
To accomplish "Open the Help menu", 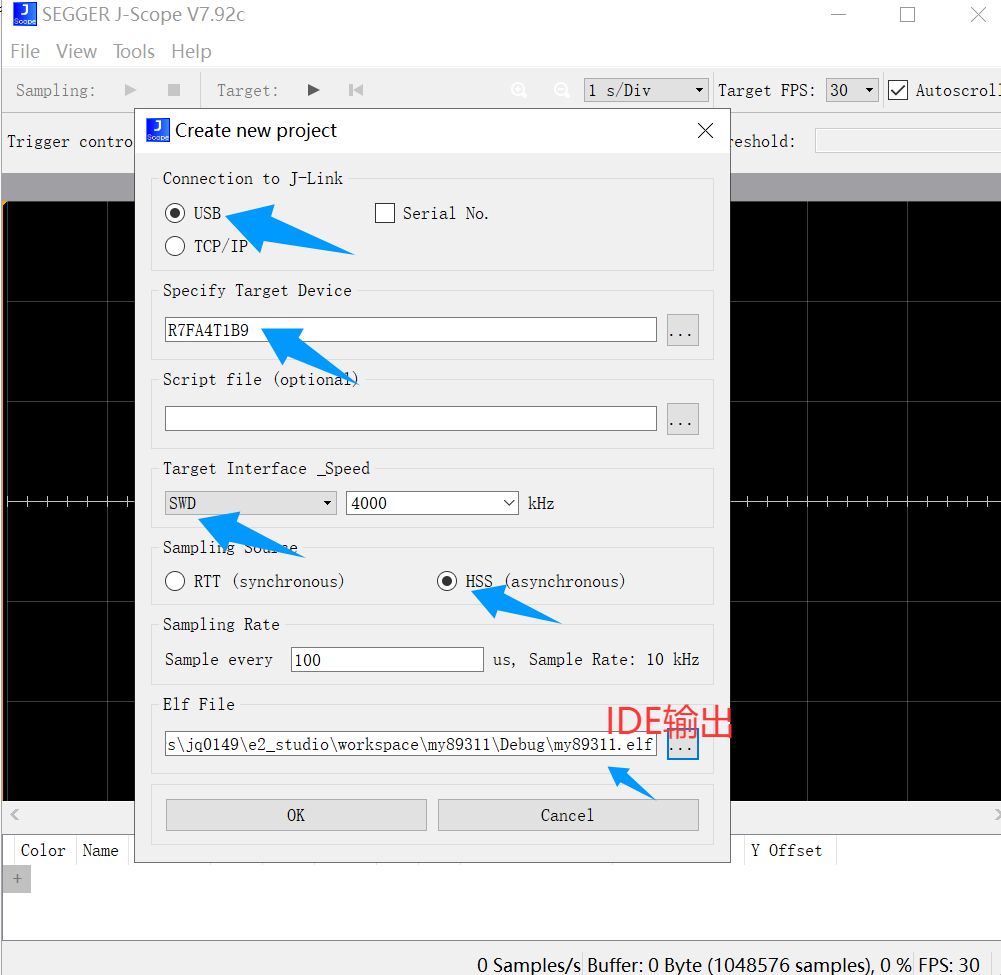I will (x=191, y=51).
